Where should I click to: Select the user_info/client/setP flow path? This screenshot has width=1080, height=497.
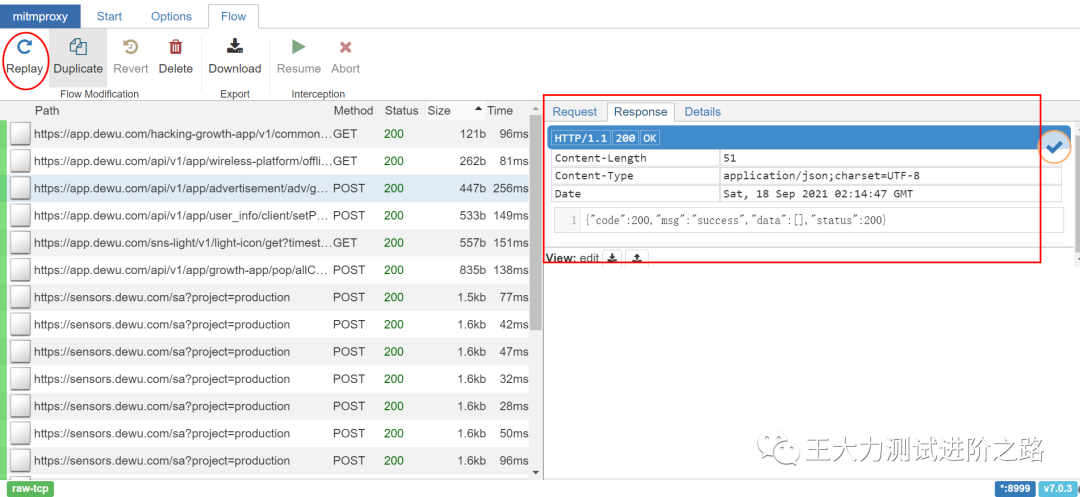point(183,215)
